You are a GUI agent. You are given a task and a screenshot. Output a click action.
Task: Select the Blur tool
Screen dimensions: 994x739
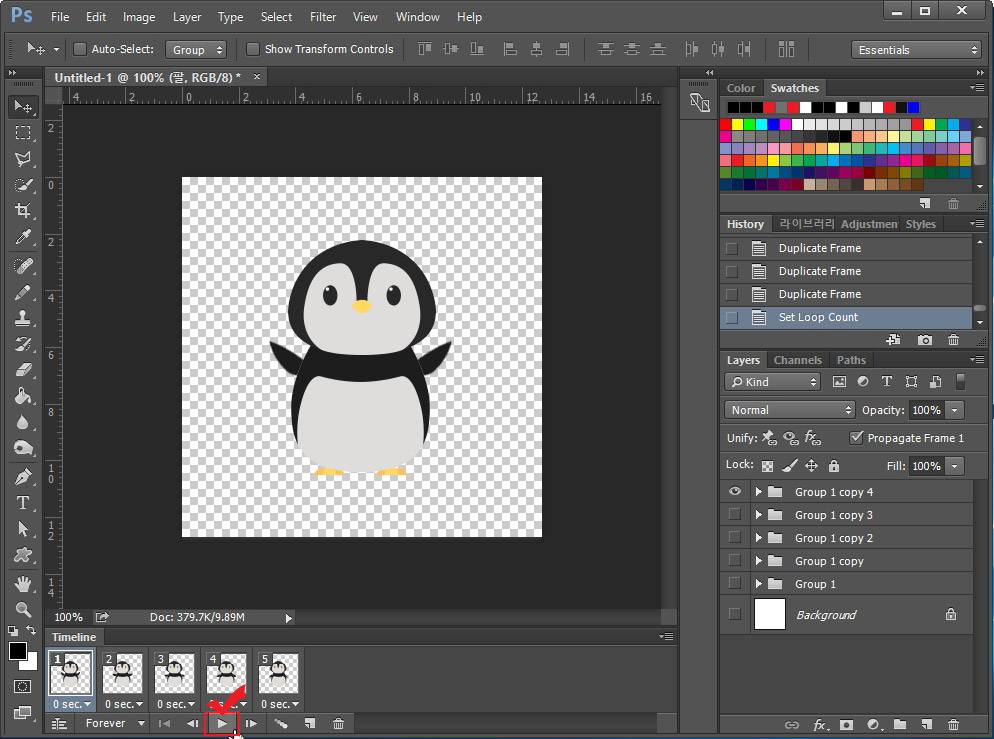23,422
